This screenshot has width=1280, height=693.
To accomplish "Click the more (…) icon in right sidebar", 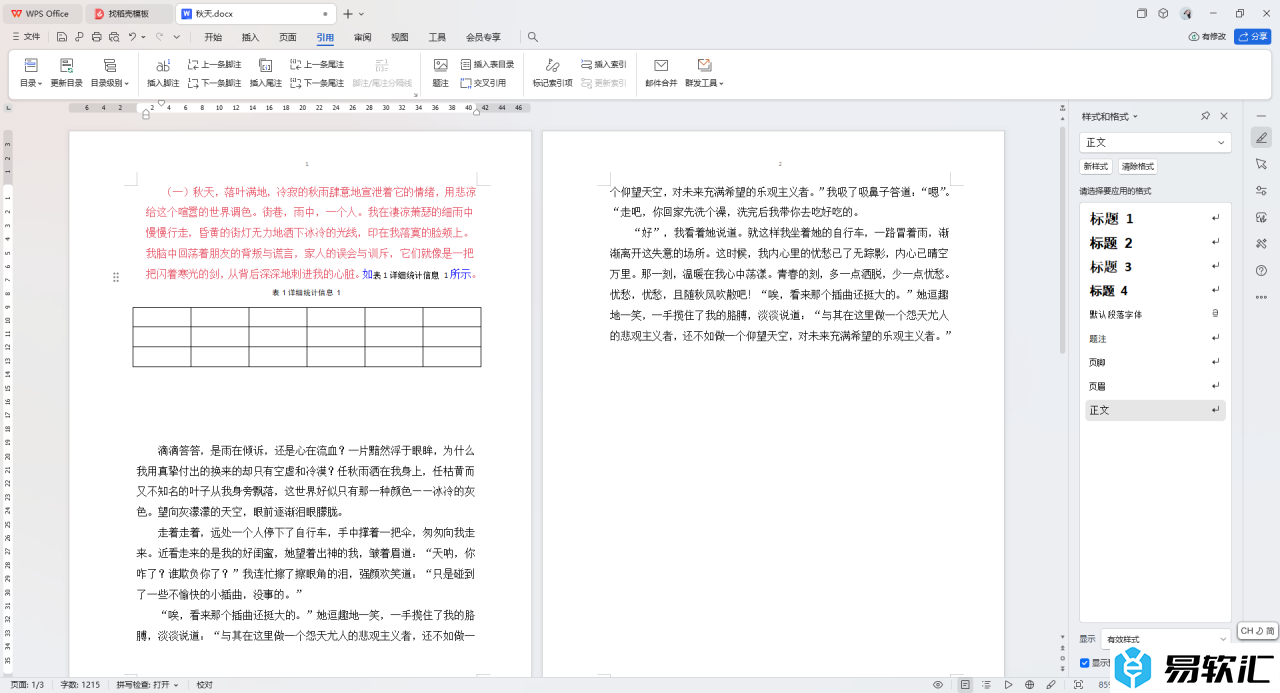I will pyautogui.click(x=1261, y=296).
